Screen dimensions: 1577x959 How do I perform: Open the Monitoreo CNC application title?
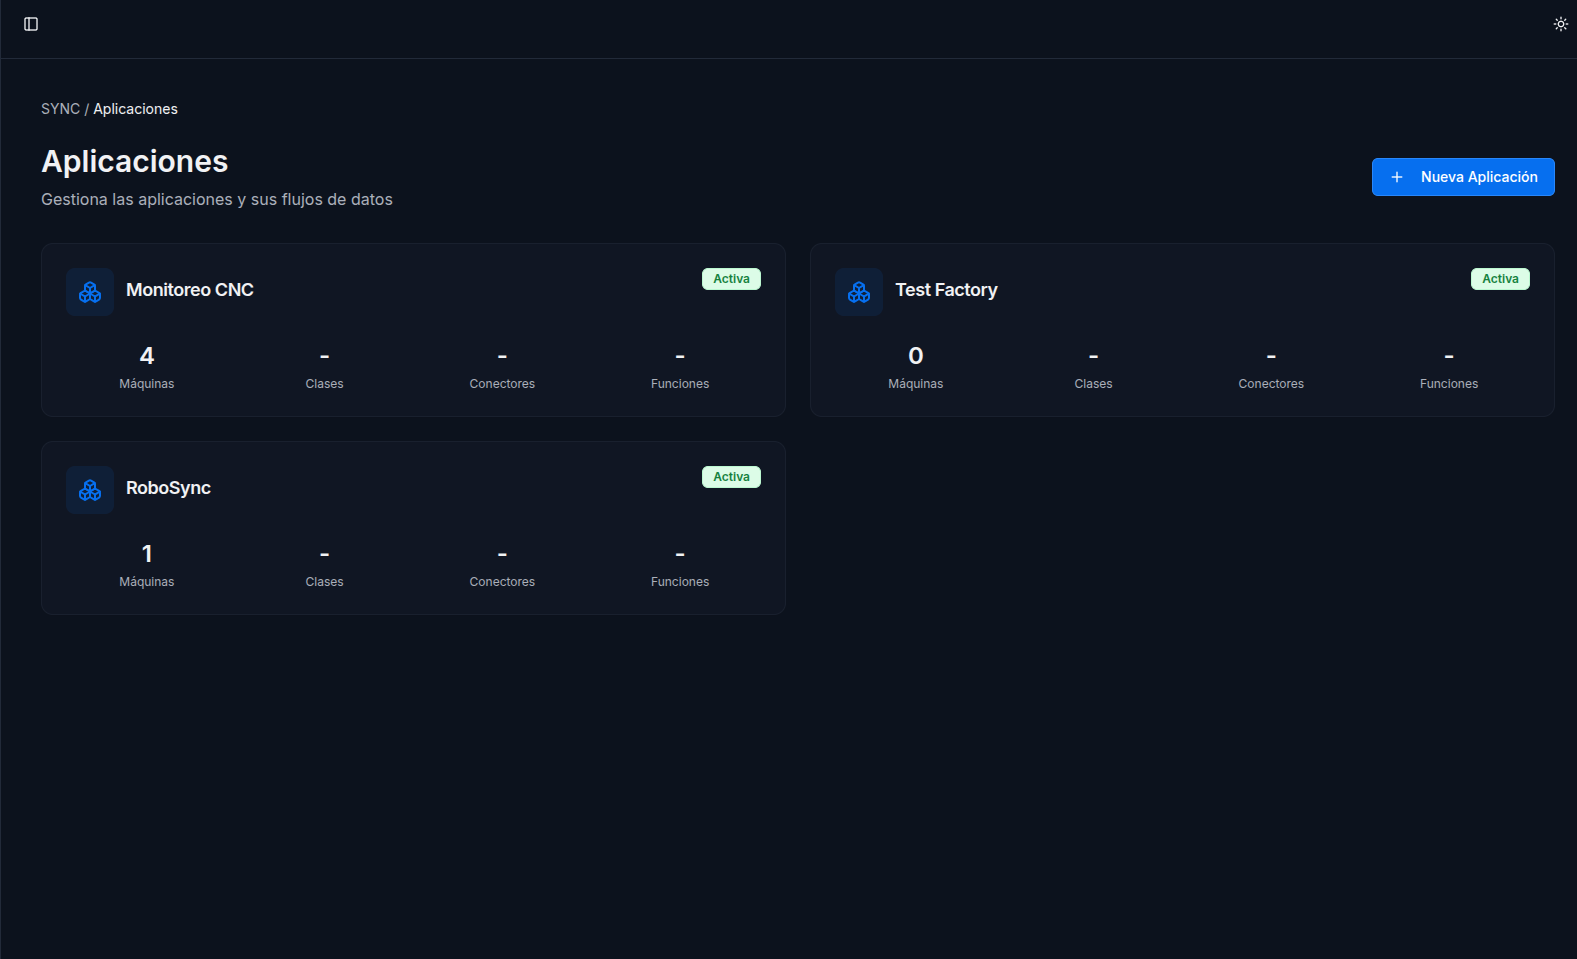coord(190,290)
